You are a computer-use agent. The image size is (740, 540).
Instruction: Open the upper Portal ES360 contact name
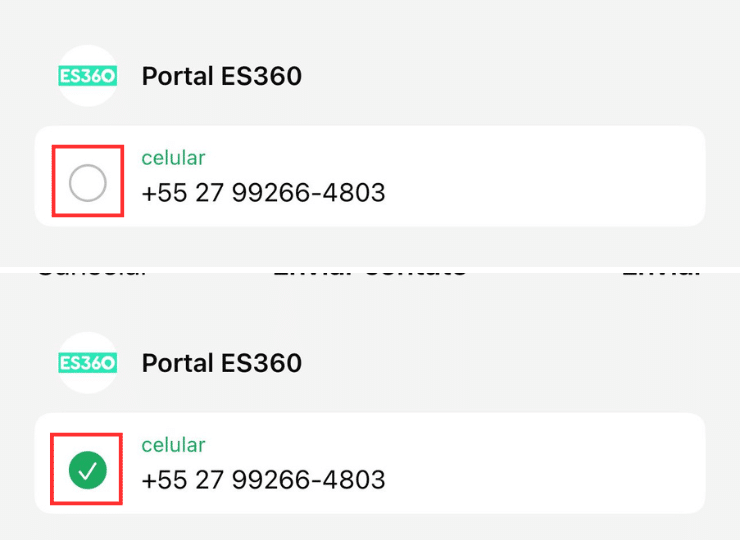tap(221, 76)
